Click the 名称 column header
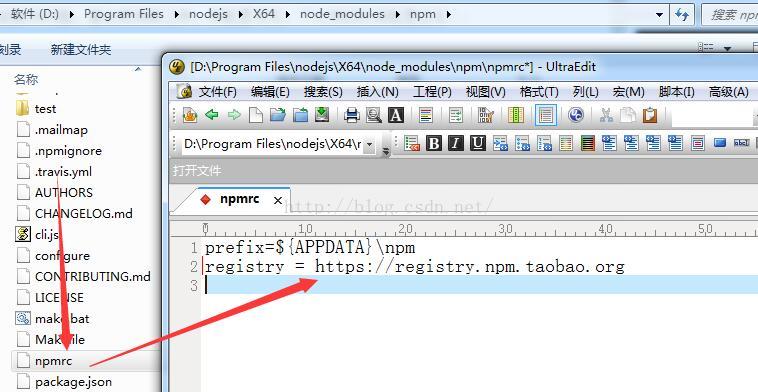The width and height of the screenshot is (758, 392). tap(26, 79)
